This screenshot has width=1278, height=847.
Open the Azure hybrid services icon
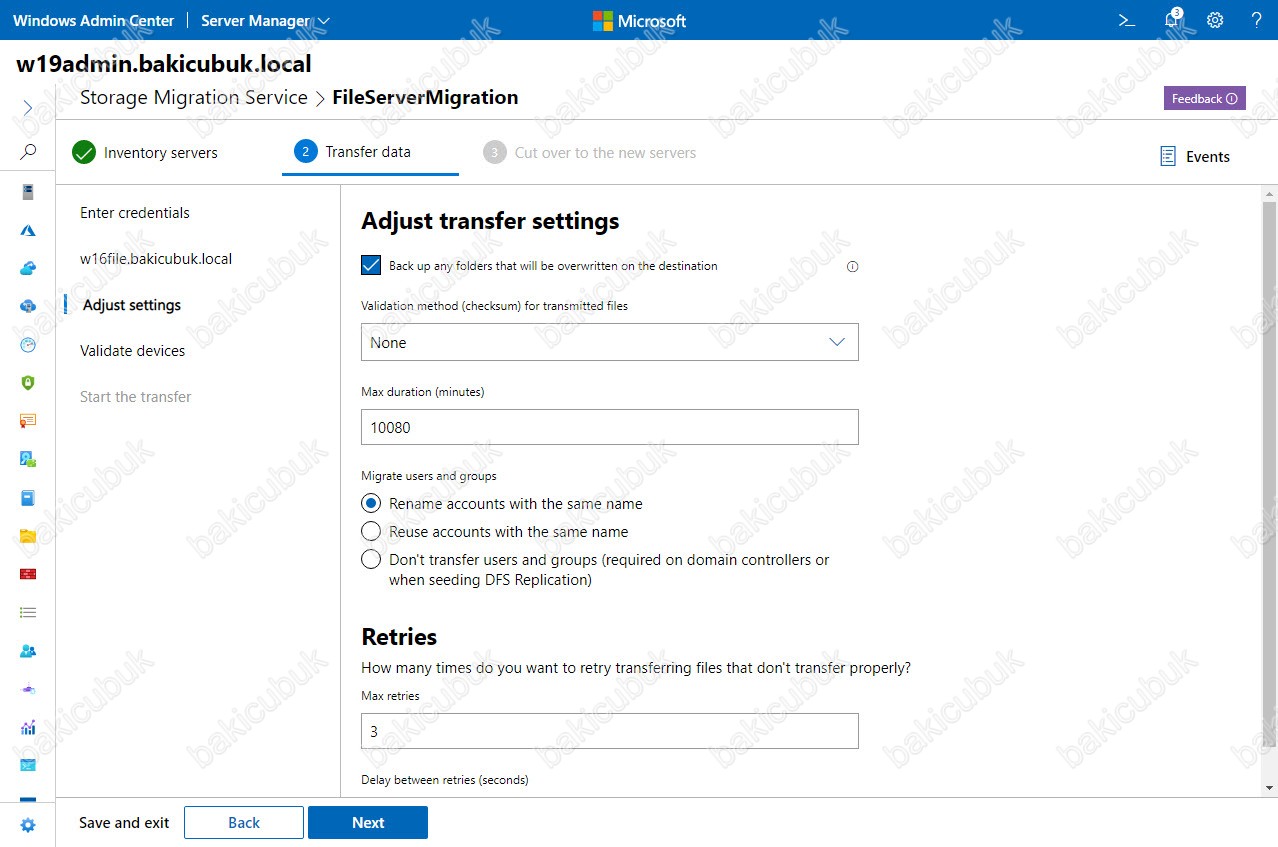click(28, 230)
